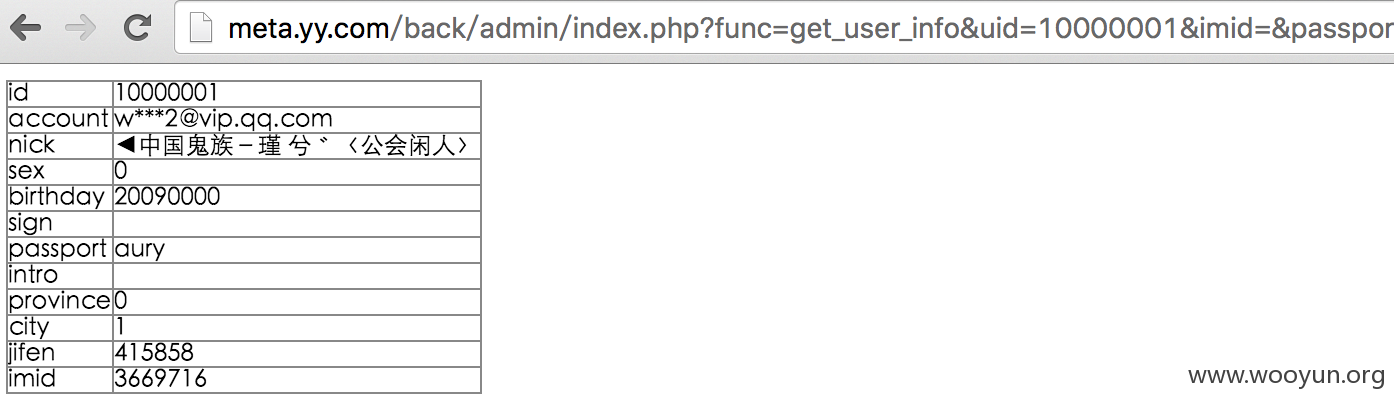Viewport: 1394px width, 404px height.
Task: Click the empty sign value cell
Action: coord(297,223)
